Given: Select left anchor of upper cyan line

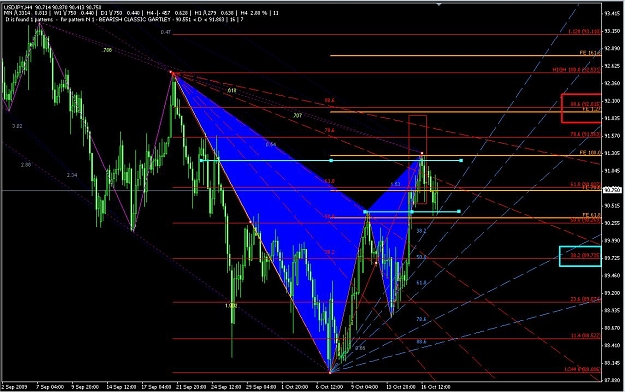Looking at the screenshot, I should click(201, 160).
